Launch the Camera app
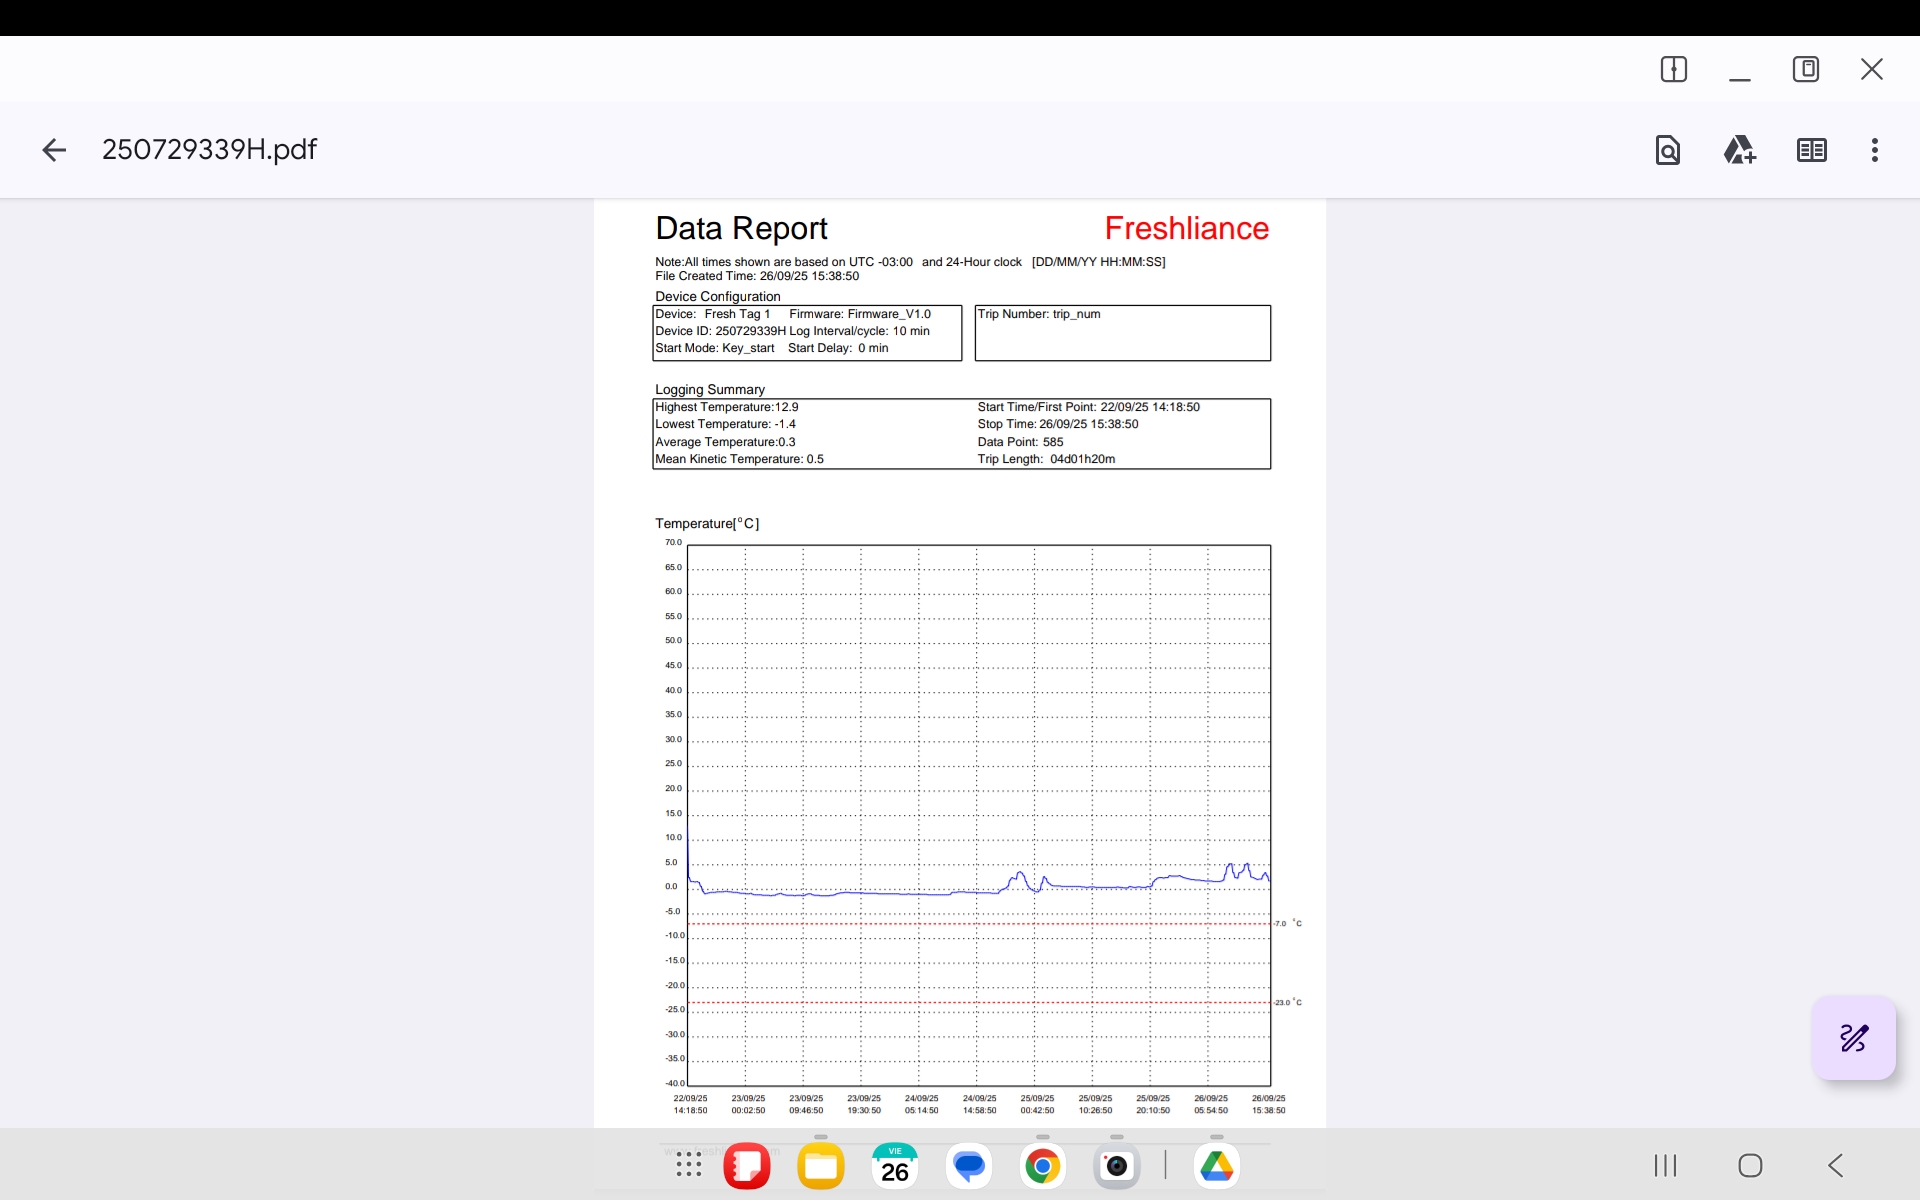The height and width of the screenshot is (1200, 1920). (1116, 1166)
